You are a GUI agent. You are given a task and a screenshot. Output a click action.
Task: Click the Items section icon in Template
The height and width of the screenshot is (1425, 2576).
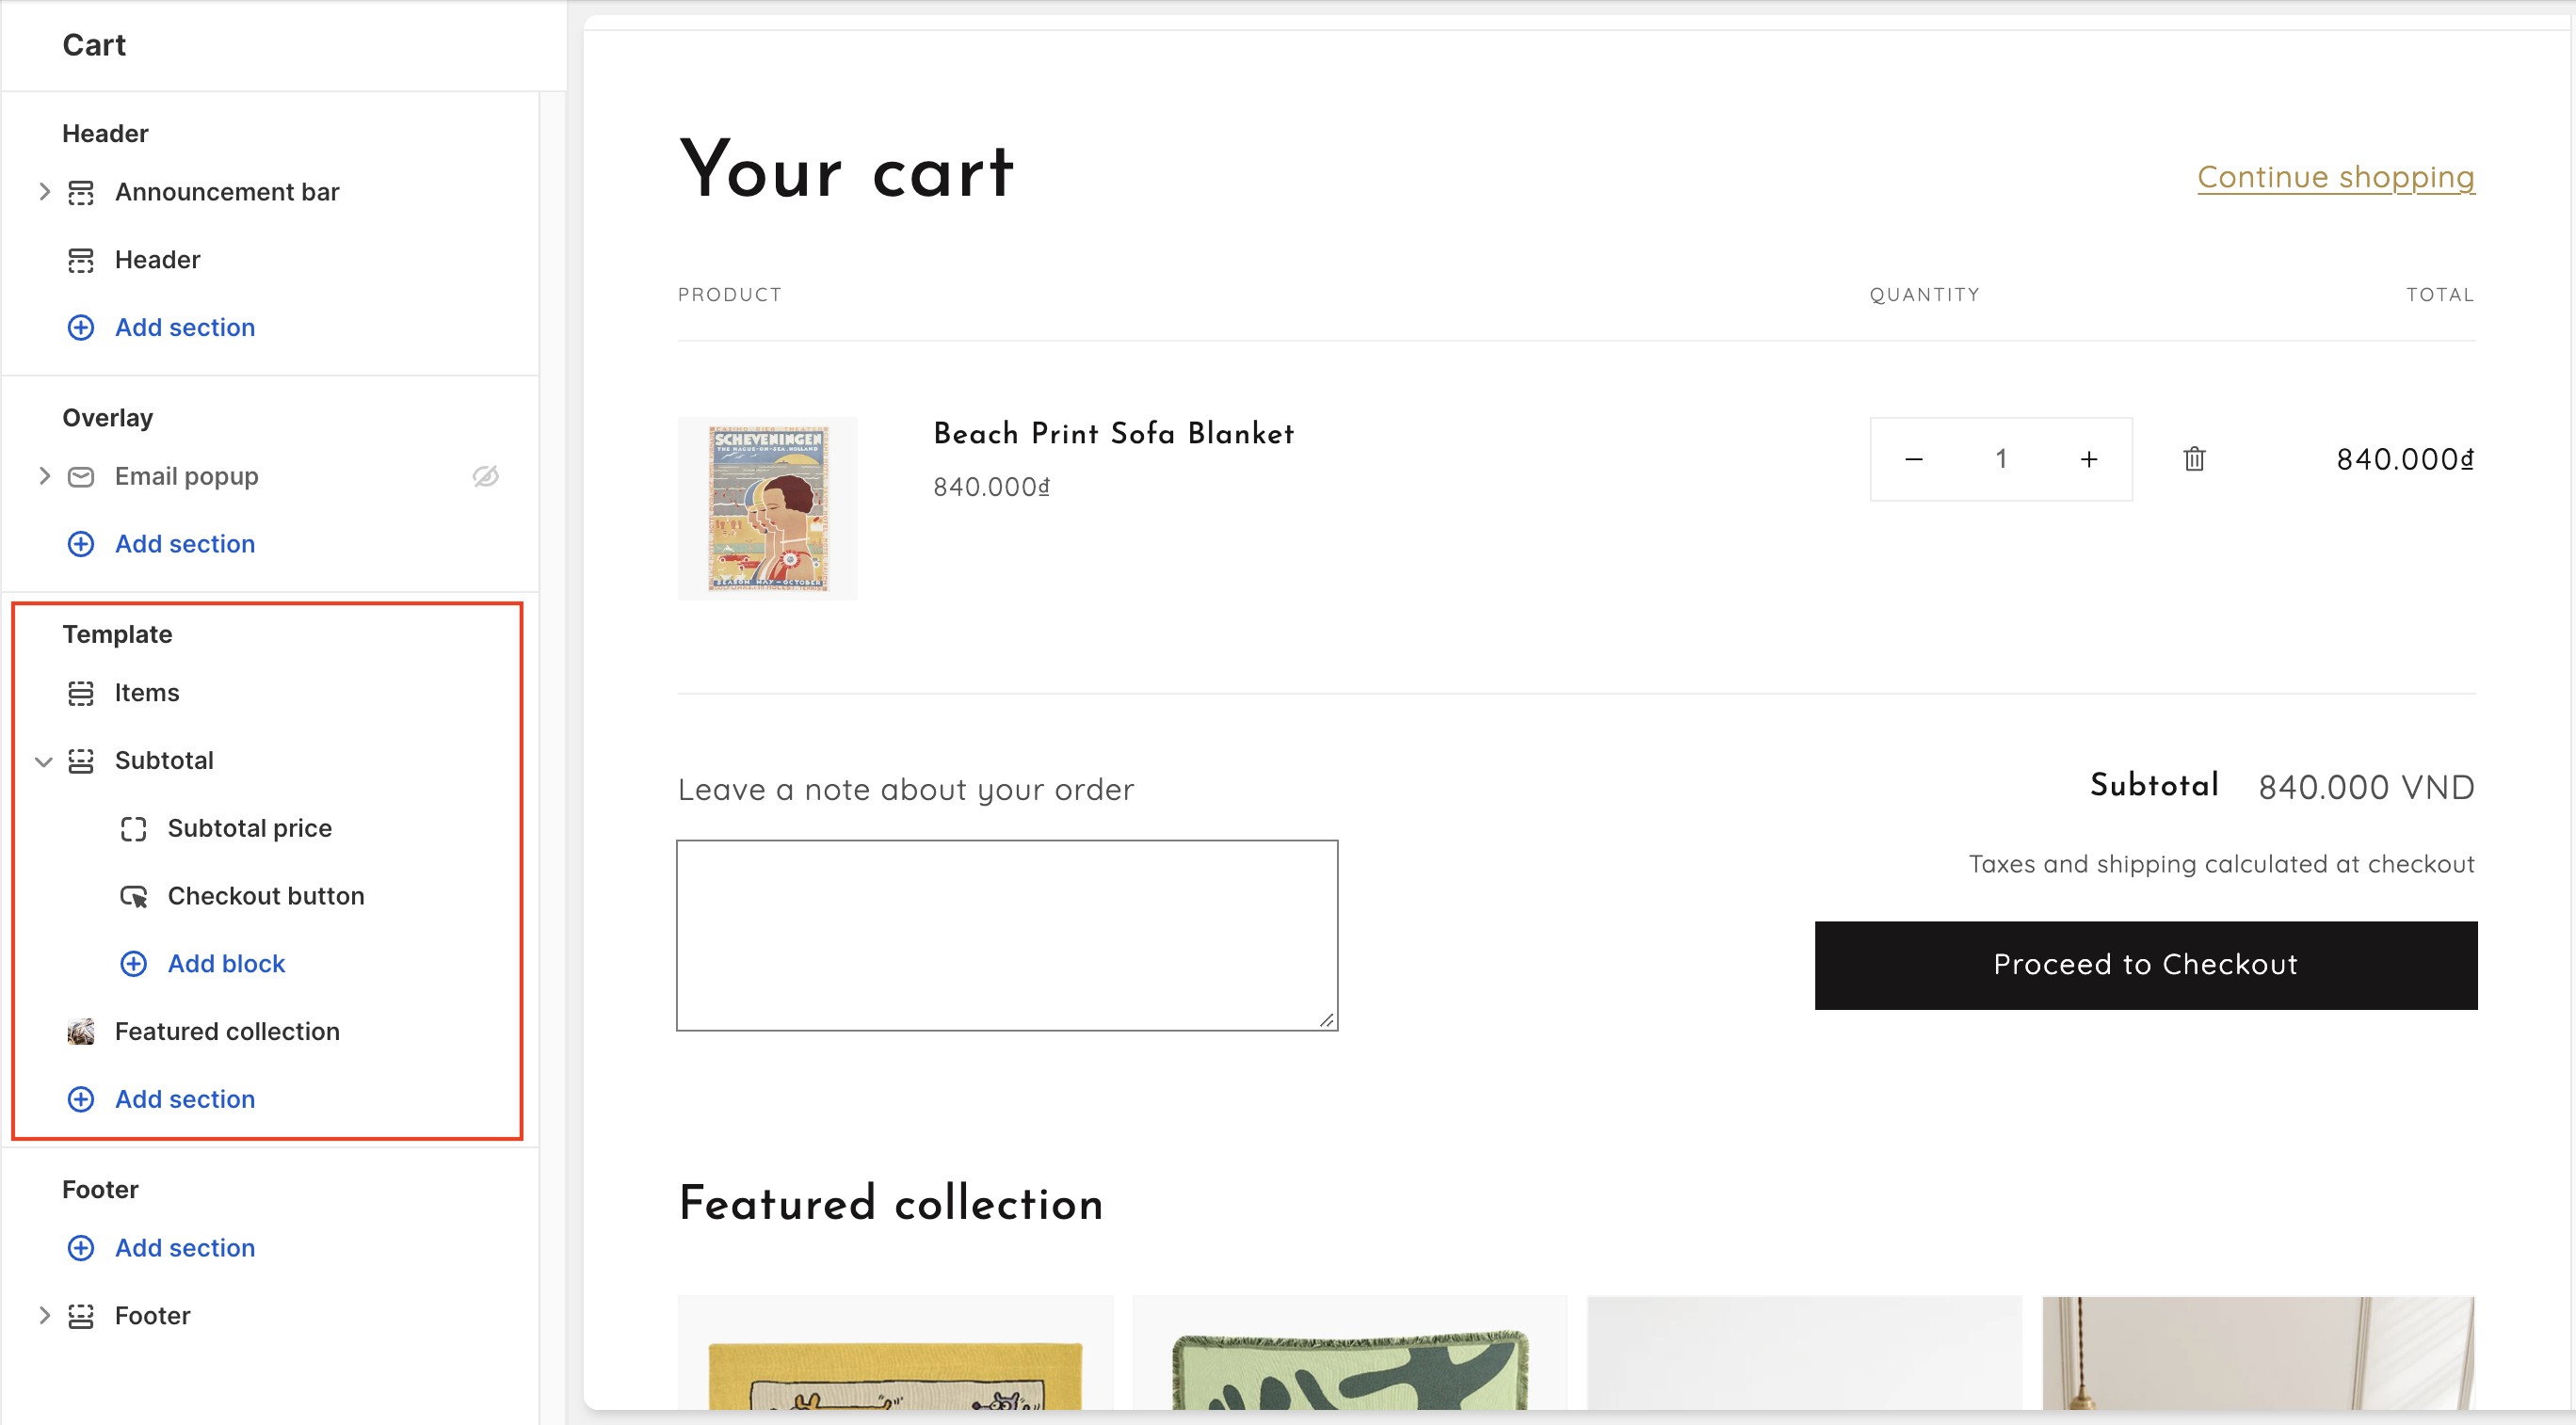coord(81,693)
